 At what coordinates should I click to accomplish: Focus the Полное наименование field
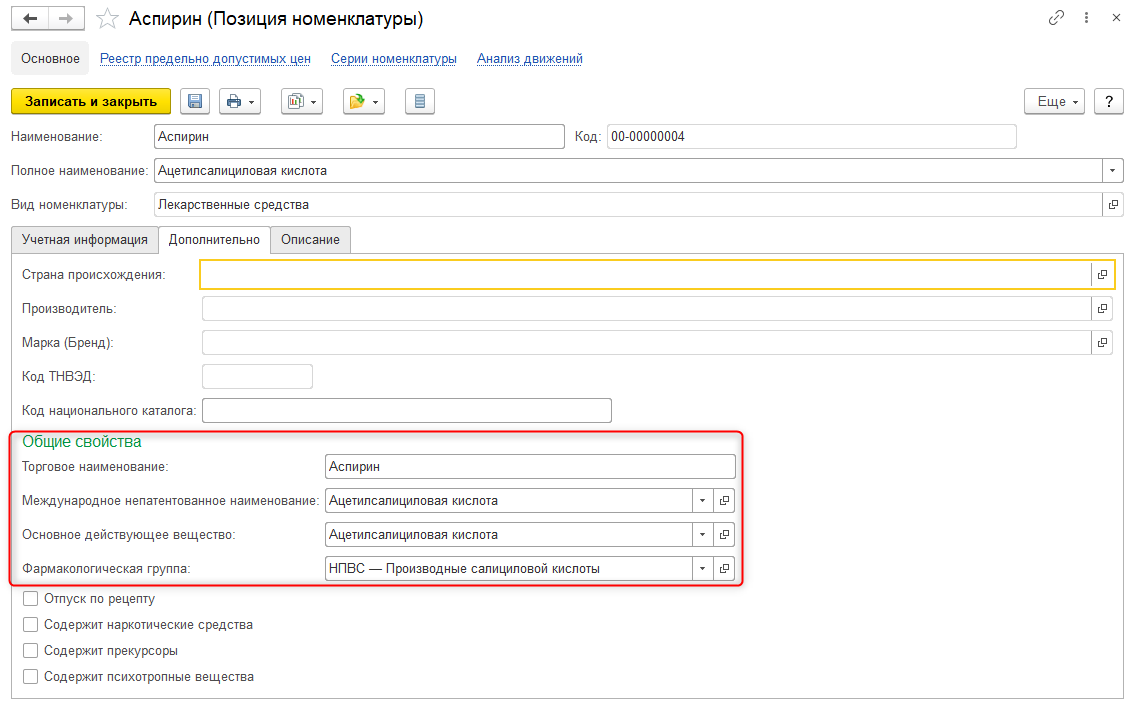click(628, 171)
